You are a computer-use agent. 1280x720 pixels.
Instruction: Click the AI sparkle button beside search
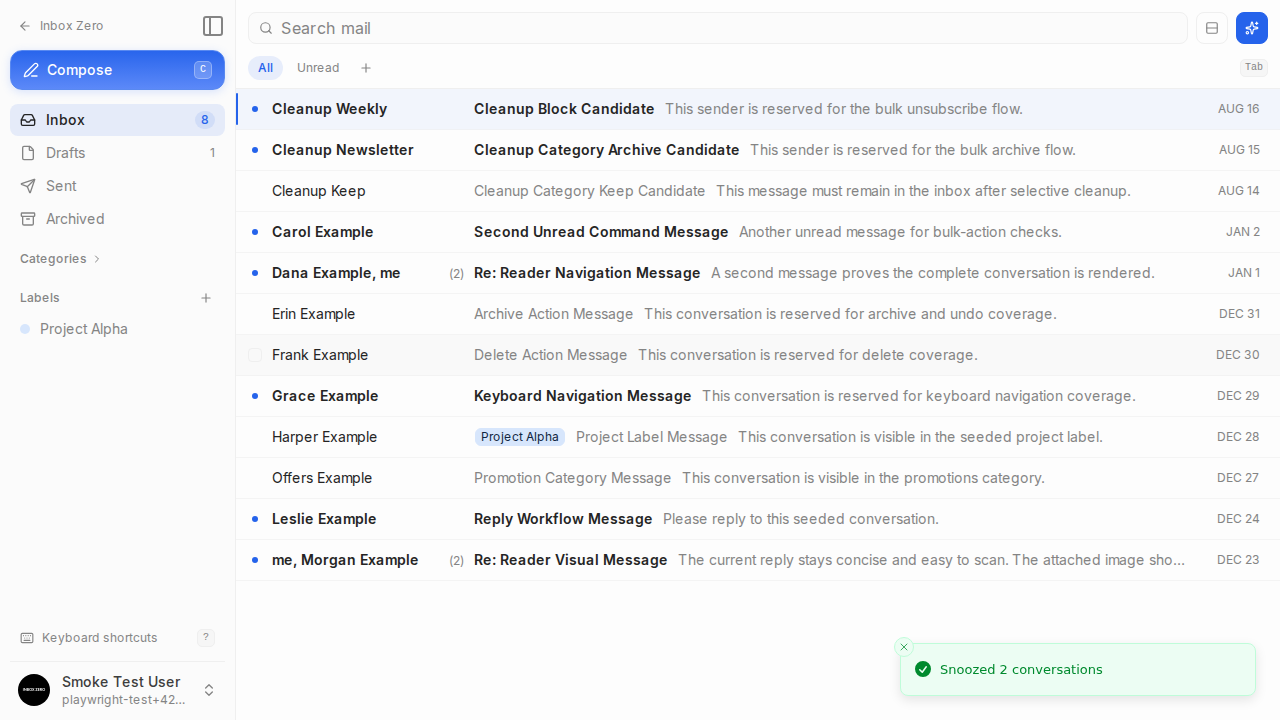click(x=1252, y=28)
